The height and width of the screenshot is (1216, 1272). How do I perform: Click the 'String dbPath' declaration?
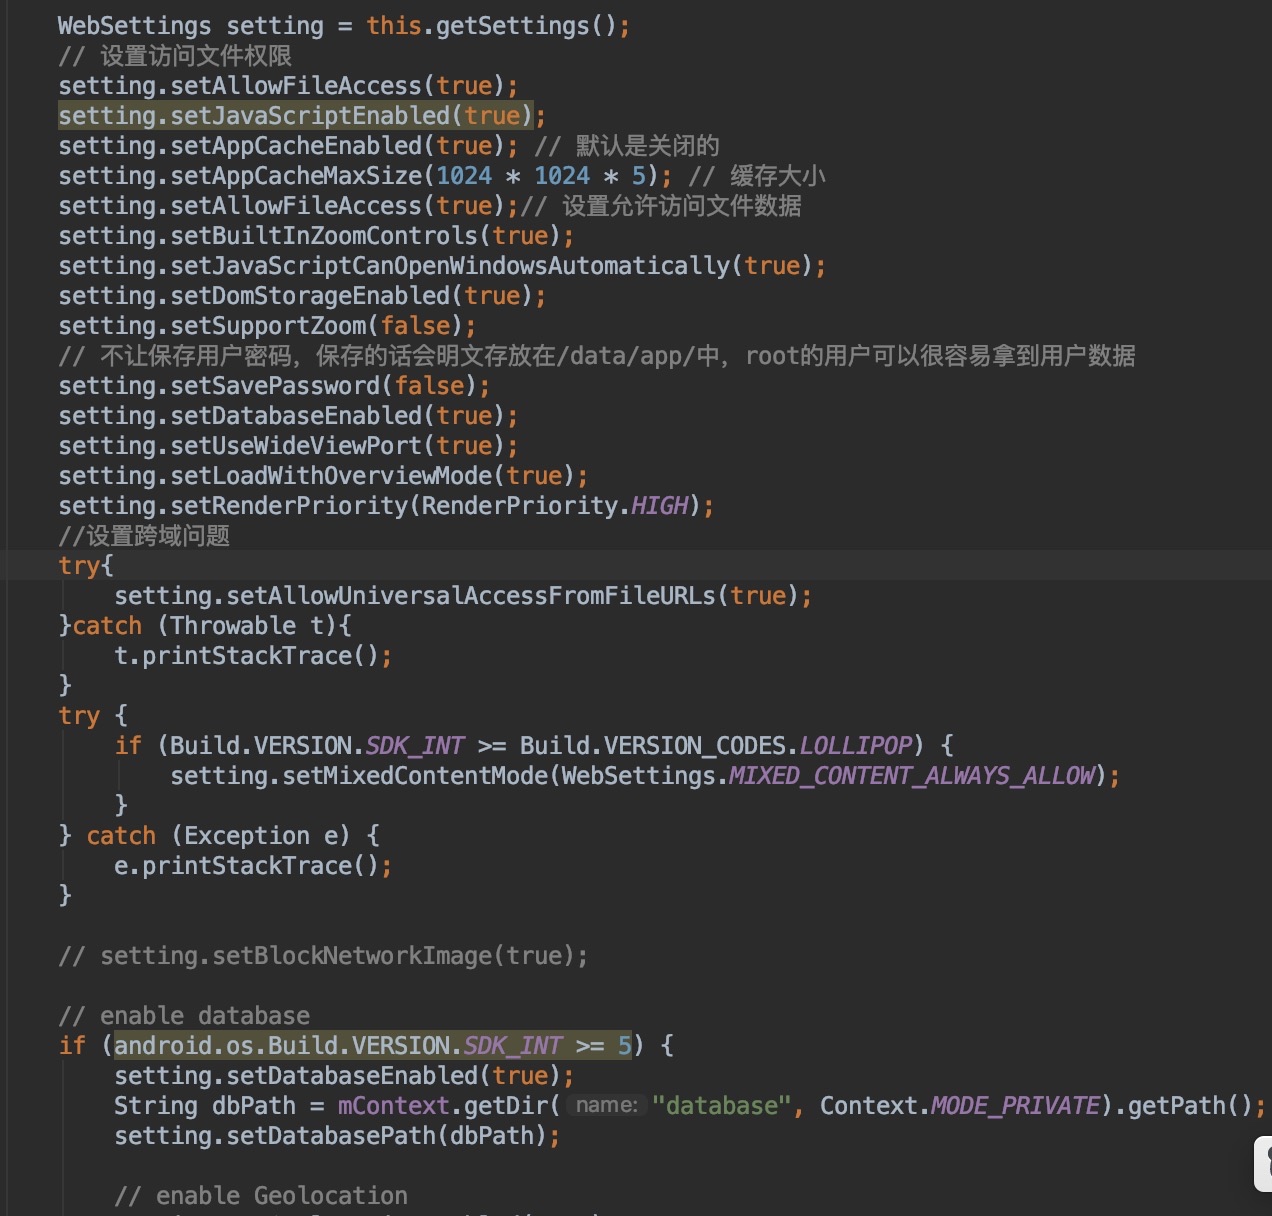click(x=205, y=1106)
